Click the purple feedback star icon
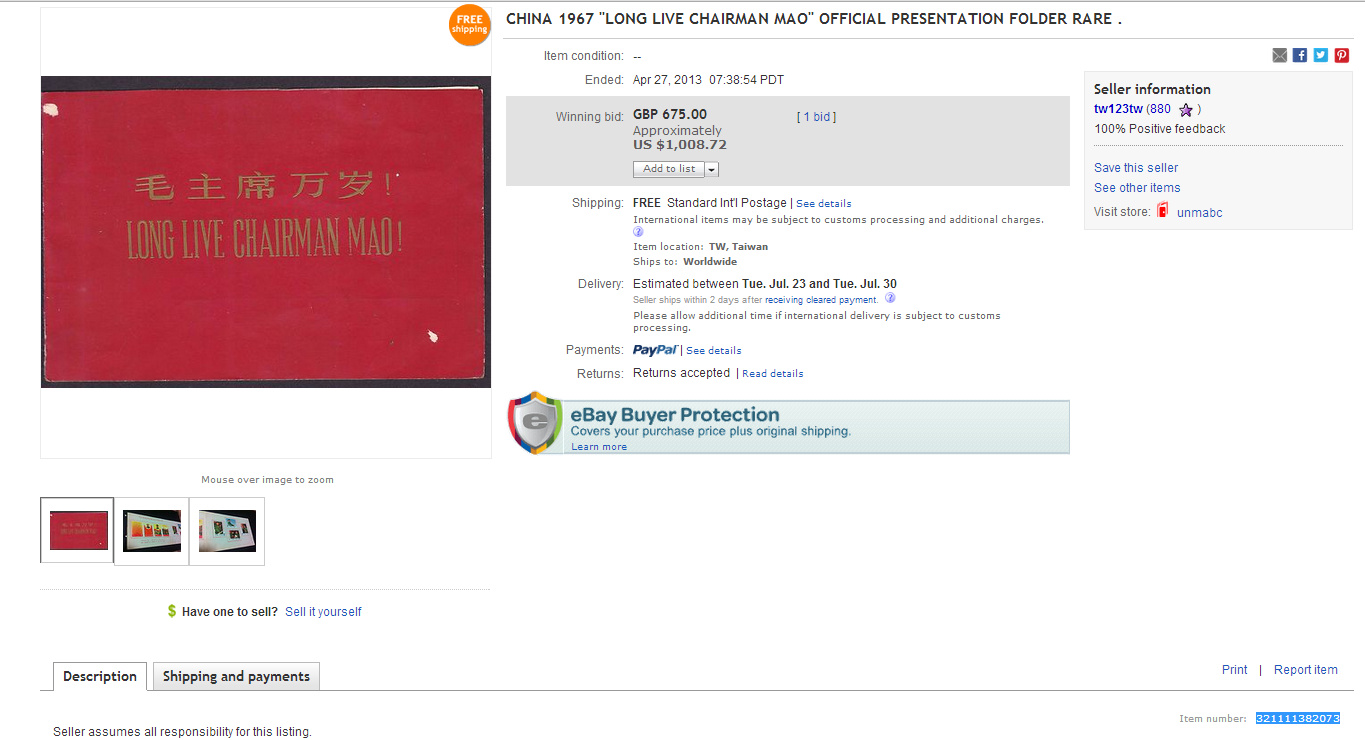The width and height of the screenshot is (1365, 740). (1186, 110)
